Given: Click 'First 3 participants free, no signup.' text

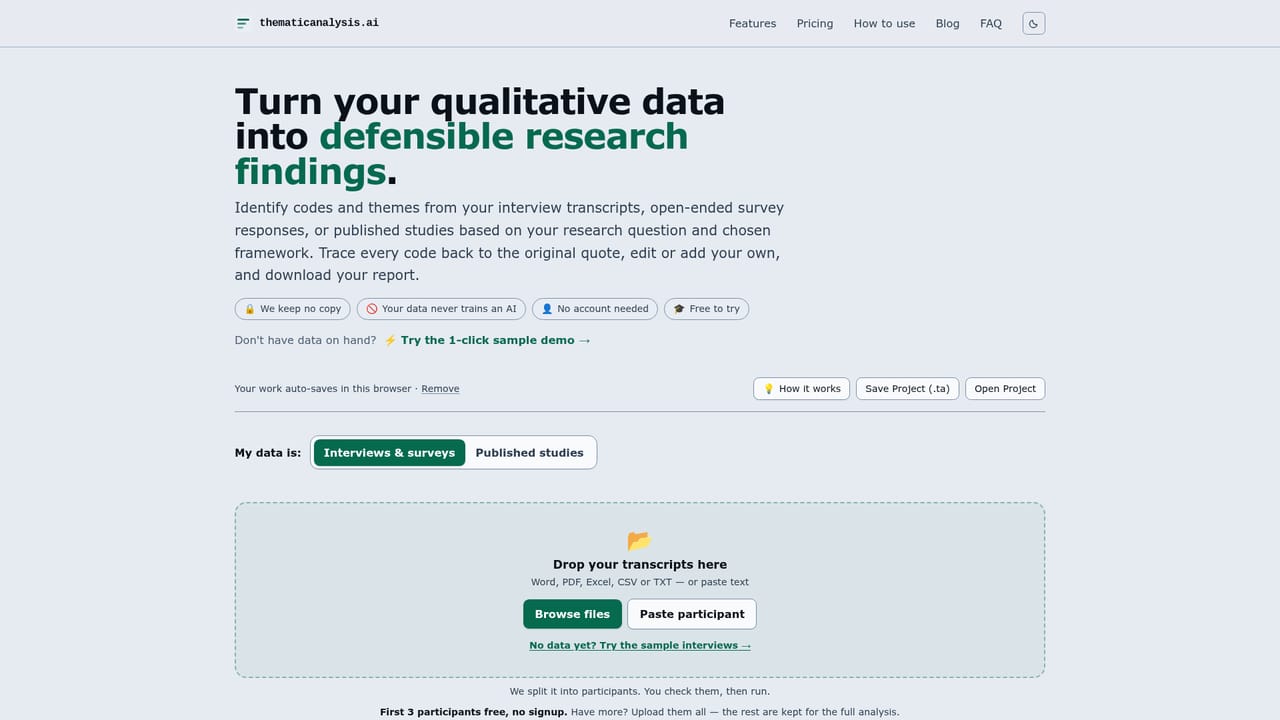Looking at the screenshot, I should (x=473, y=712).
